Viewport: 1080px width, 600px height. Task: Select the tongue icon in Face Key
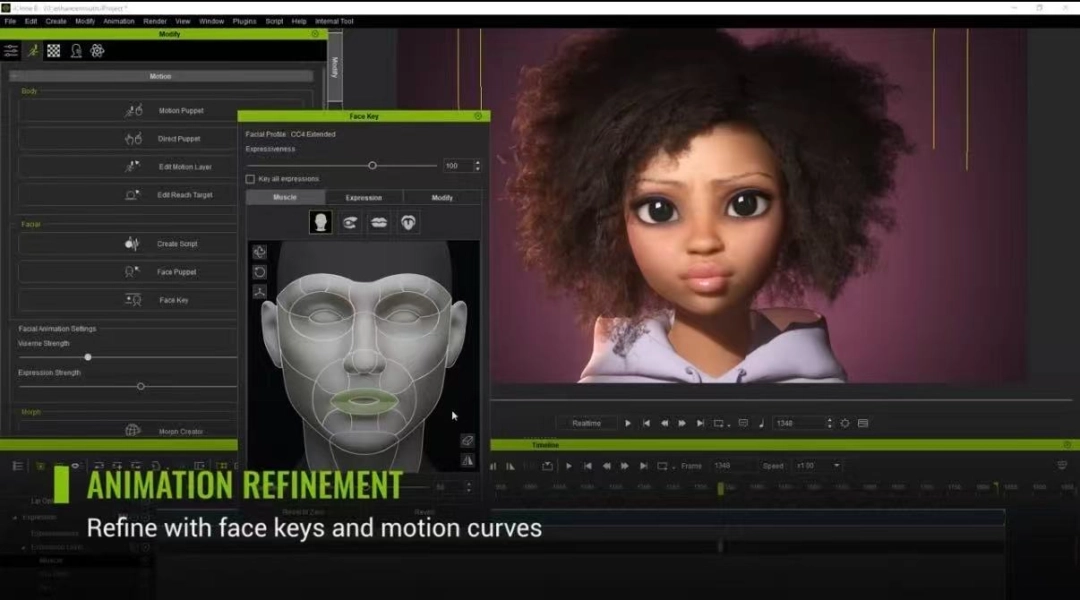point(409,222)
